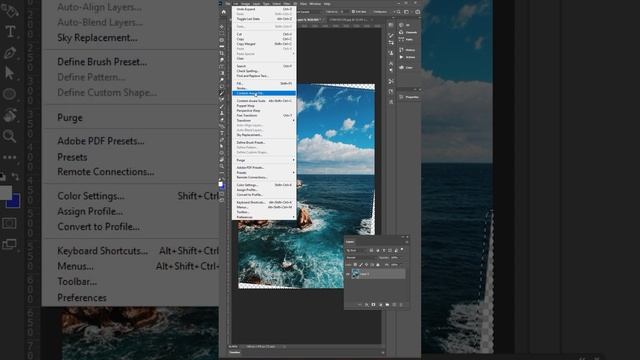Select the Rectangular Marquee tool in the small toolbar

[x=222, y=33]
